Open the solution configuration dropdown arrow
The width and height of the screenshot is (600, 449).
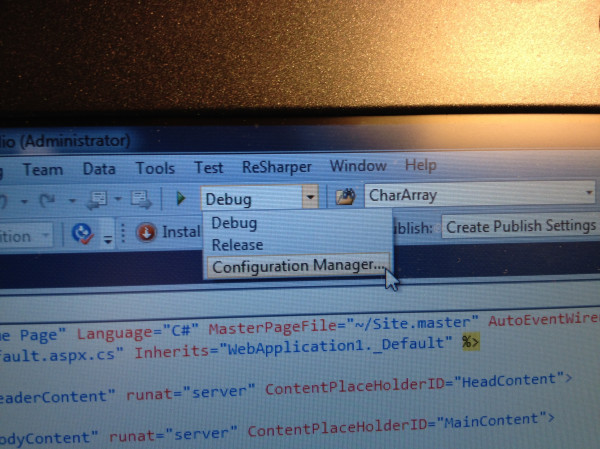click(x=310, y=197)
